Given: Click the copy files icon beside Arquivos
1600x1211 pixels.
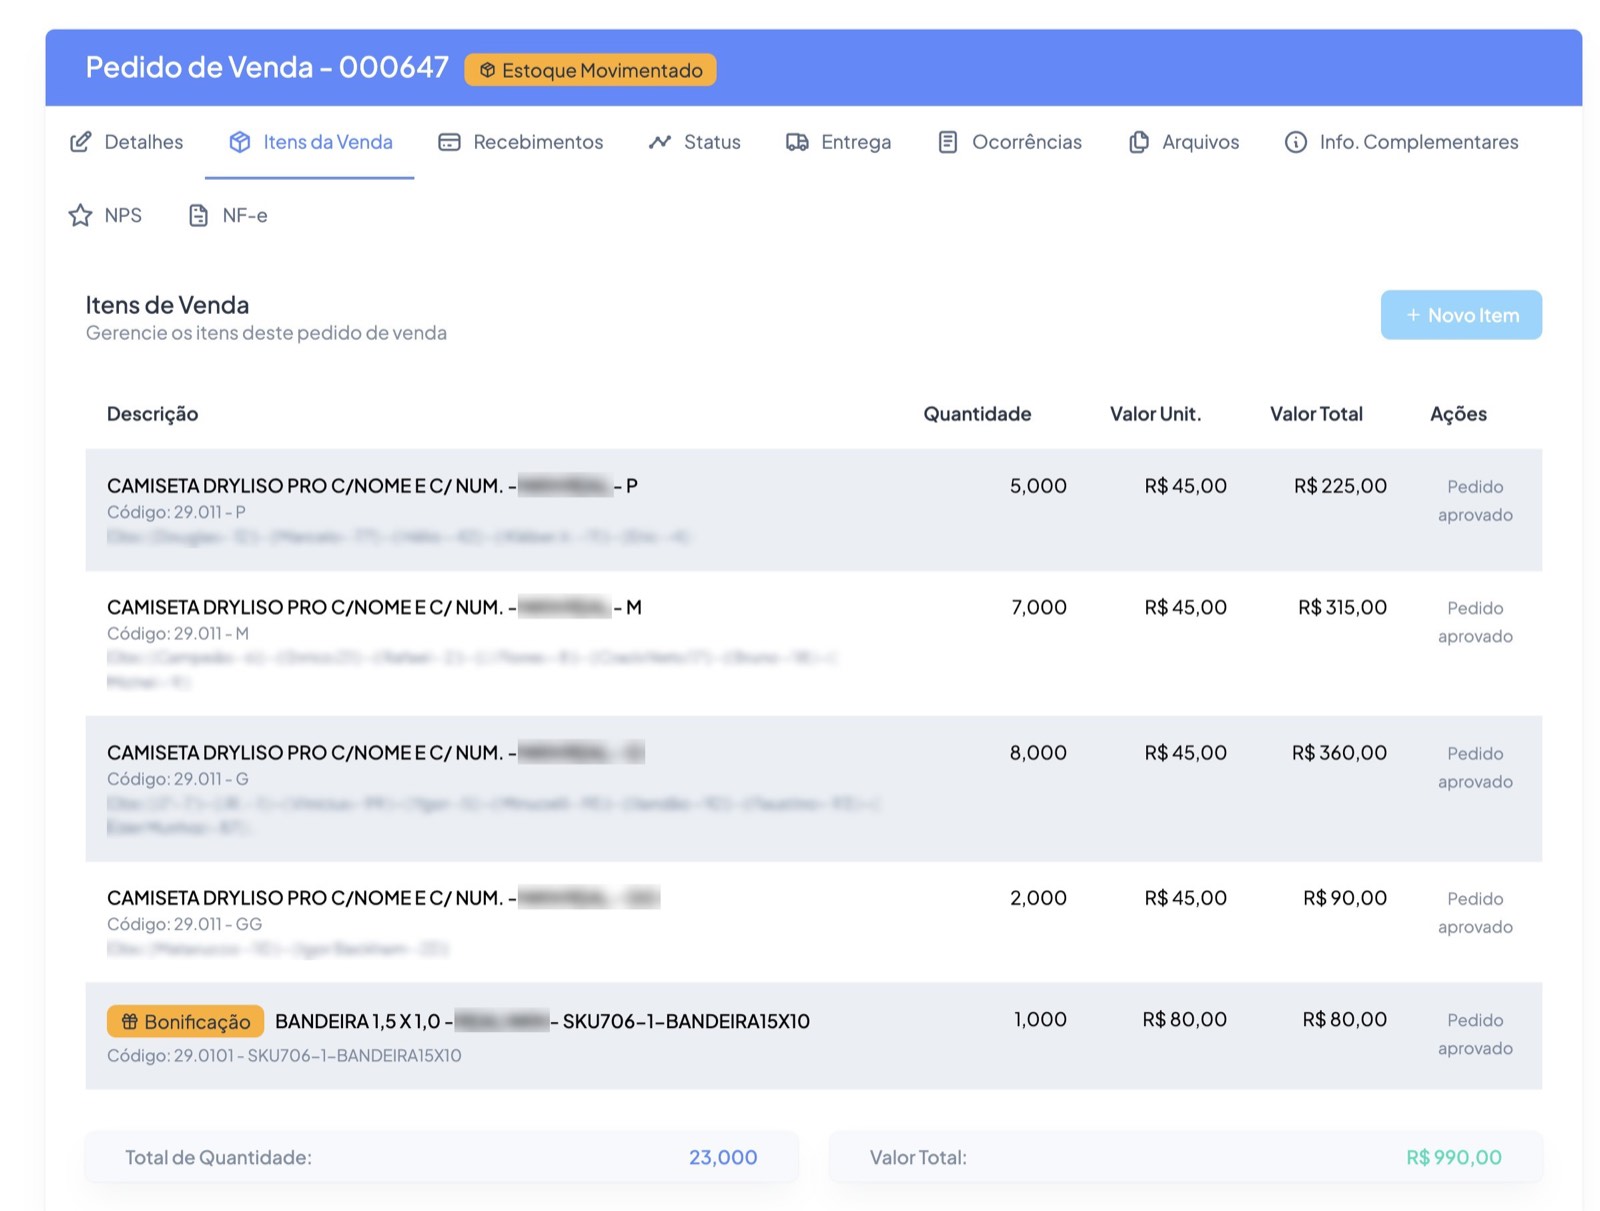Looking at the screenshot, I should (x=1138, y=142).
